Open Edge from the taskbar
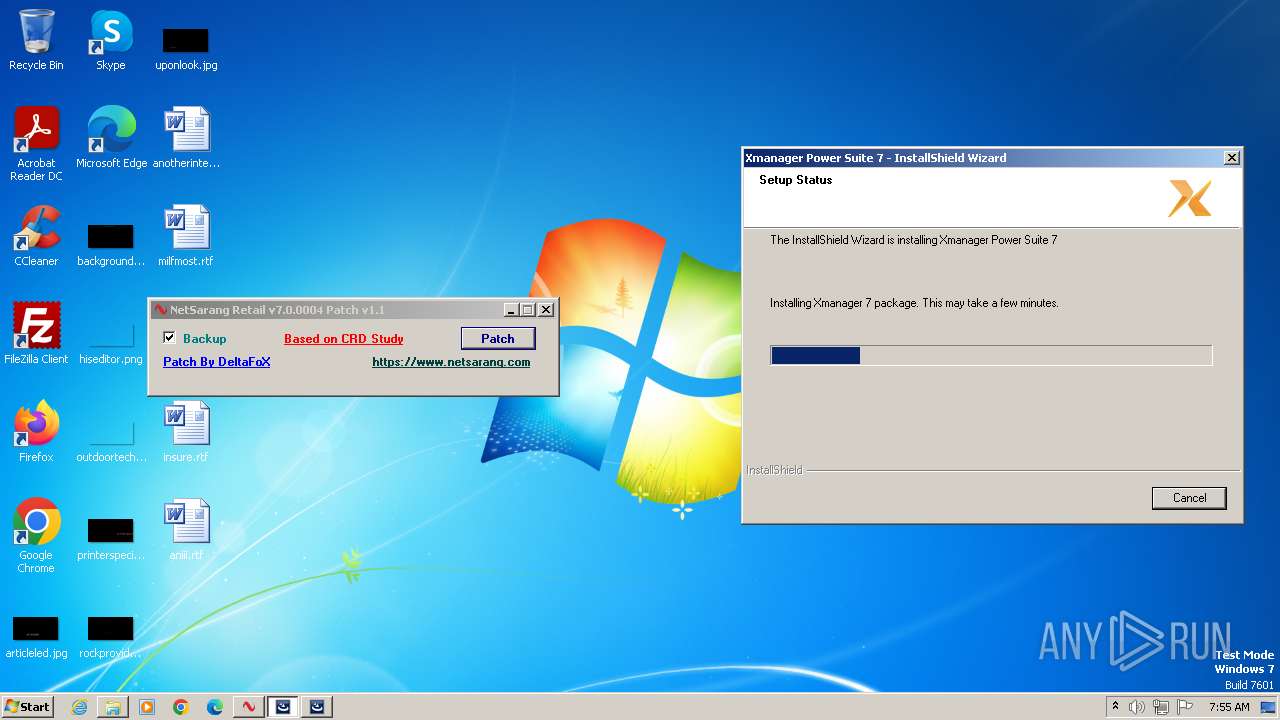1280x720 pixels. pyautogui.click(x=215, y=707)
